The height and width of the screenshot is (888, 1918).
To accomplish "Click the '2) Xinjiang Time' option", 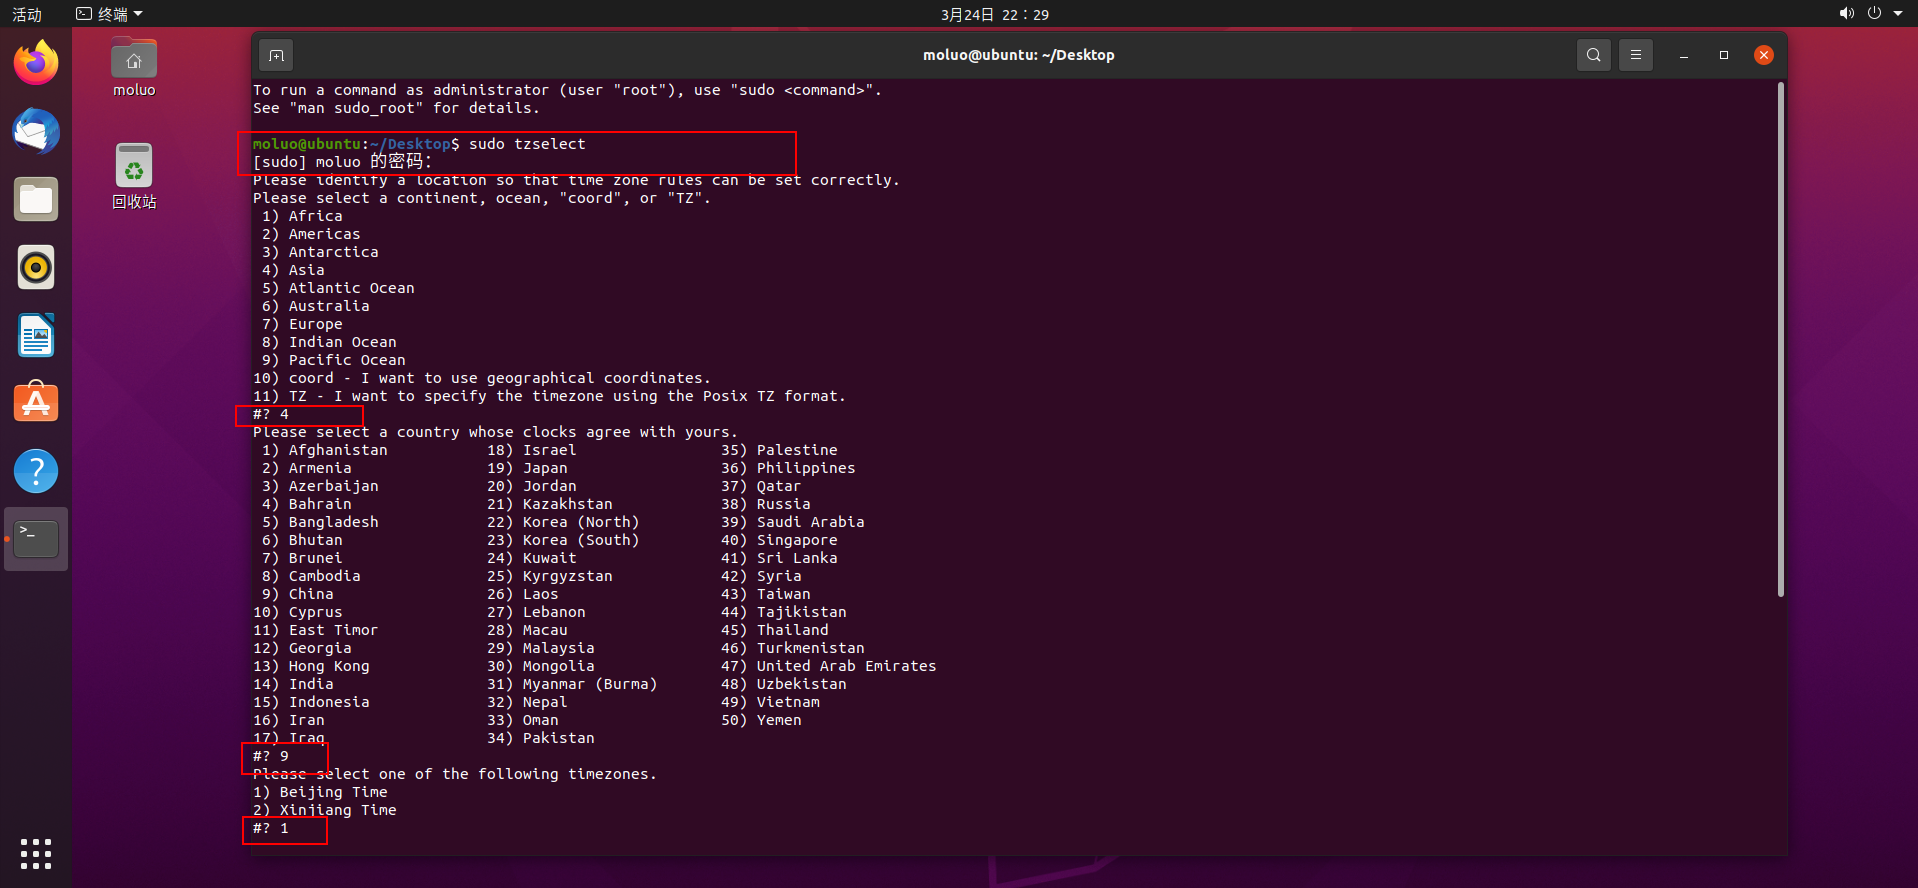I will (x=325, y=810).
